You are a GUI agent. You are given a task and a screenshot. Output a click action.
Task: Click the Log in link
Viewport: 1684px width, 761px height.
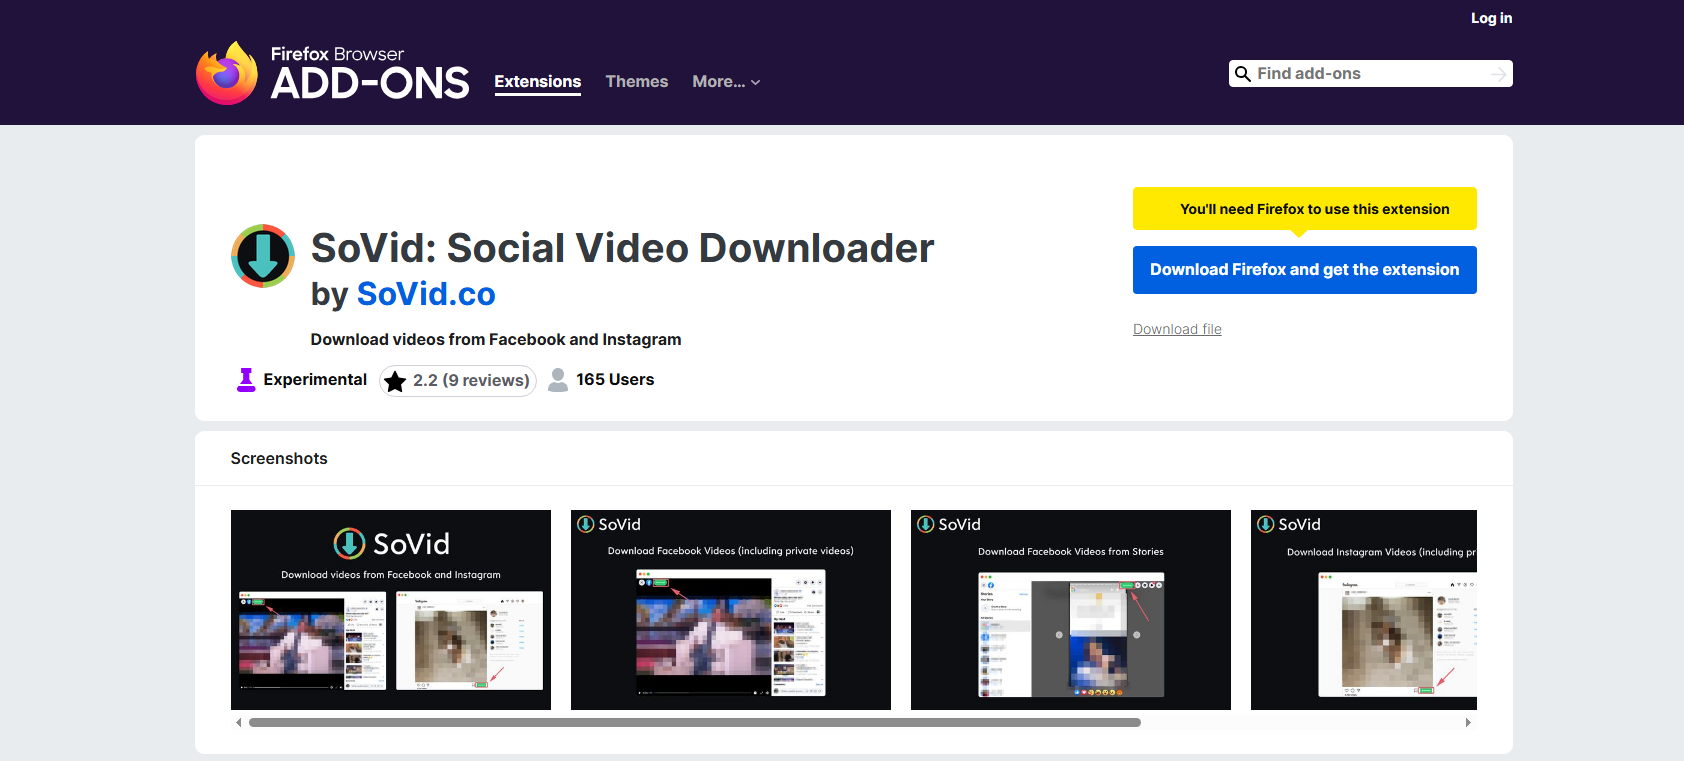[1491, 18]
